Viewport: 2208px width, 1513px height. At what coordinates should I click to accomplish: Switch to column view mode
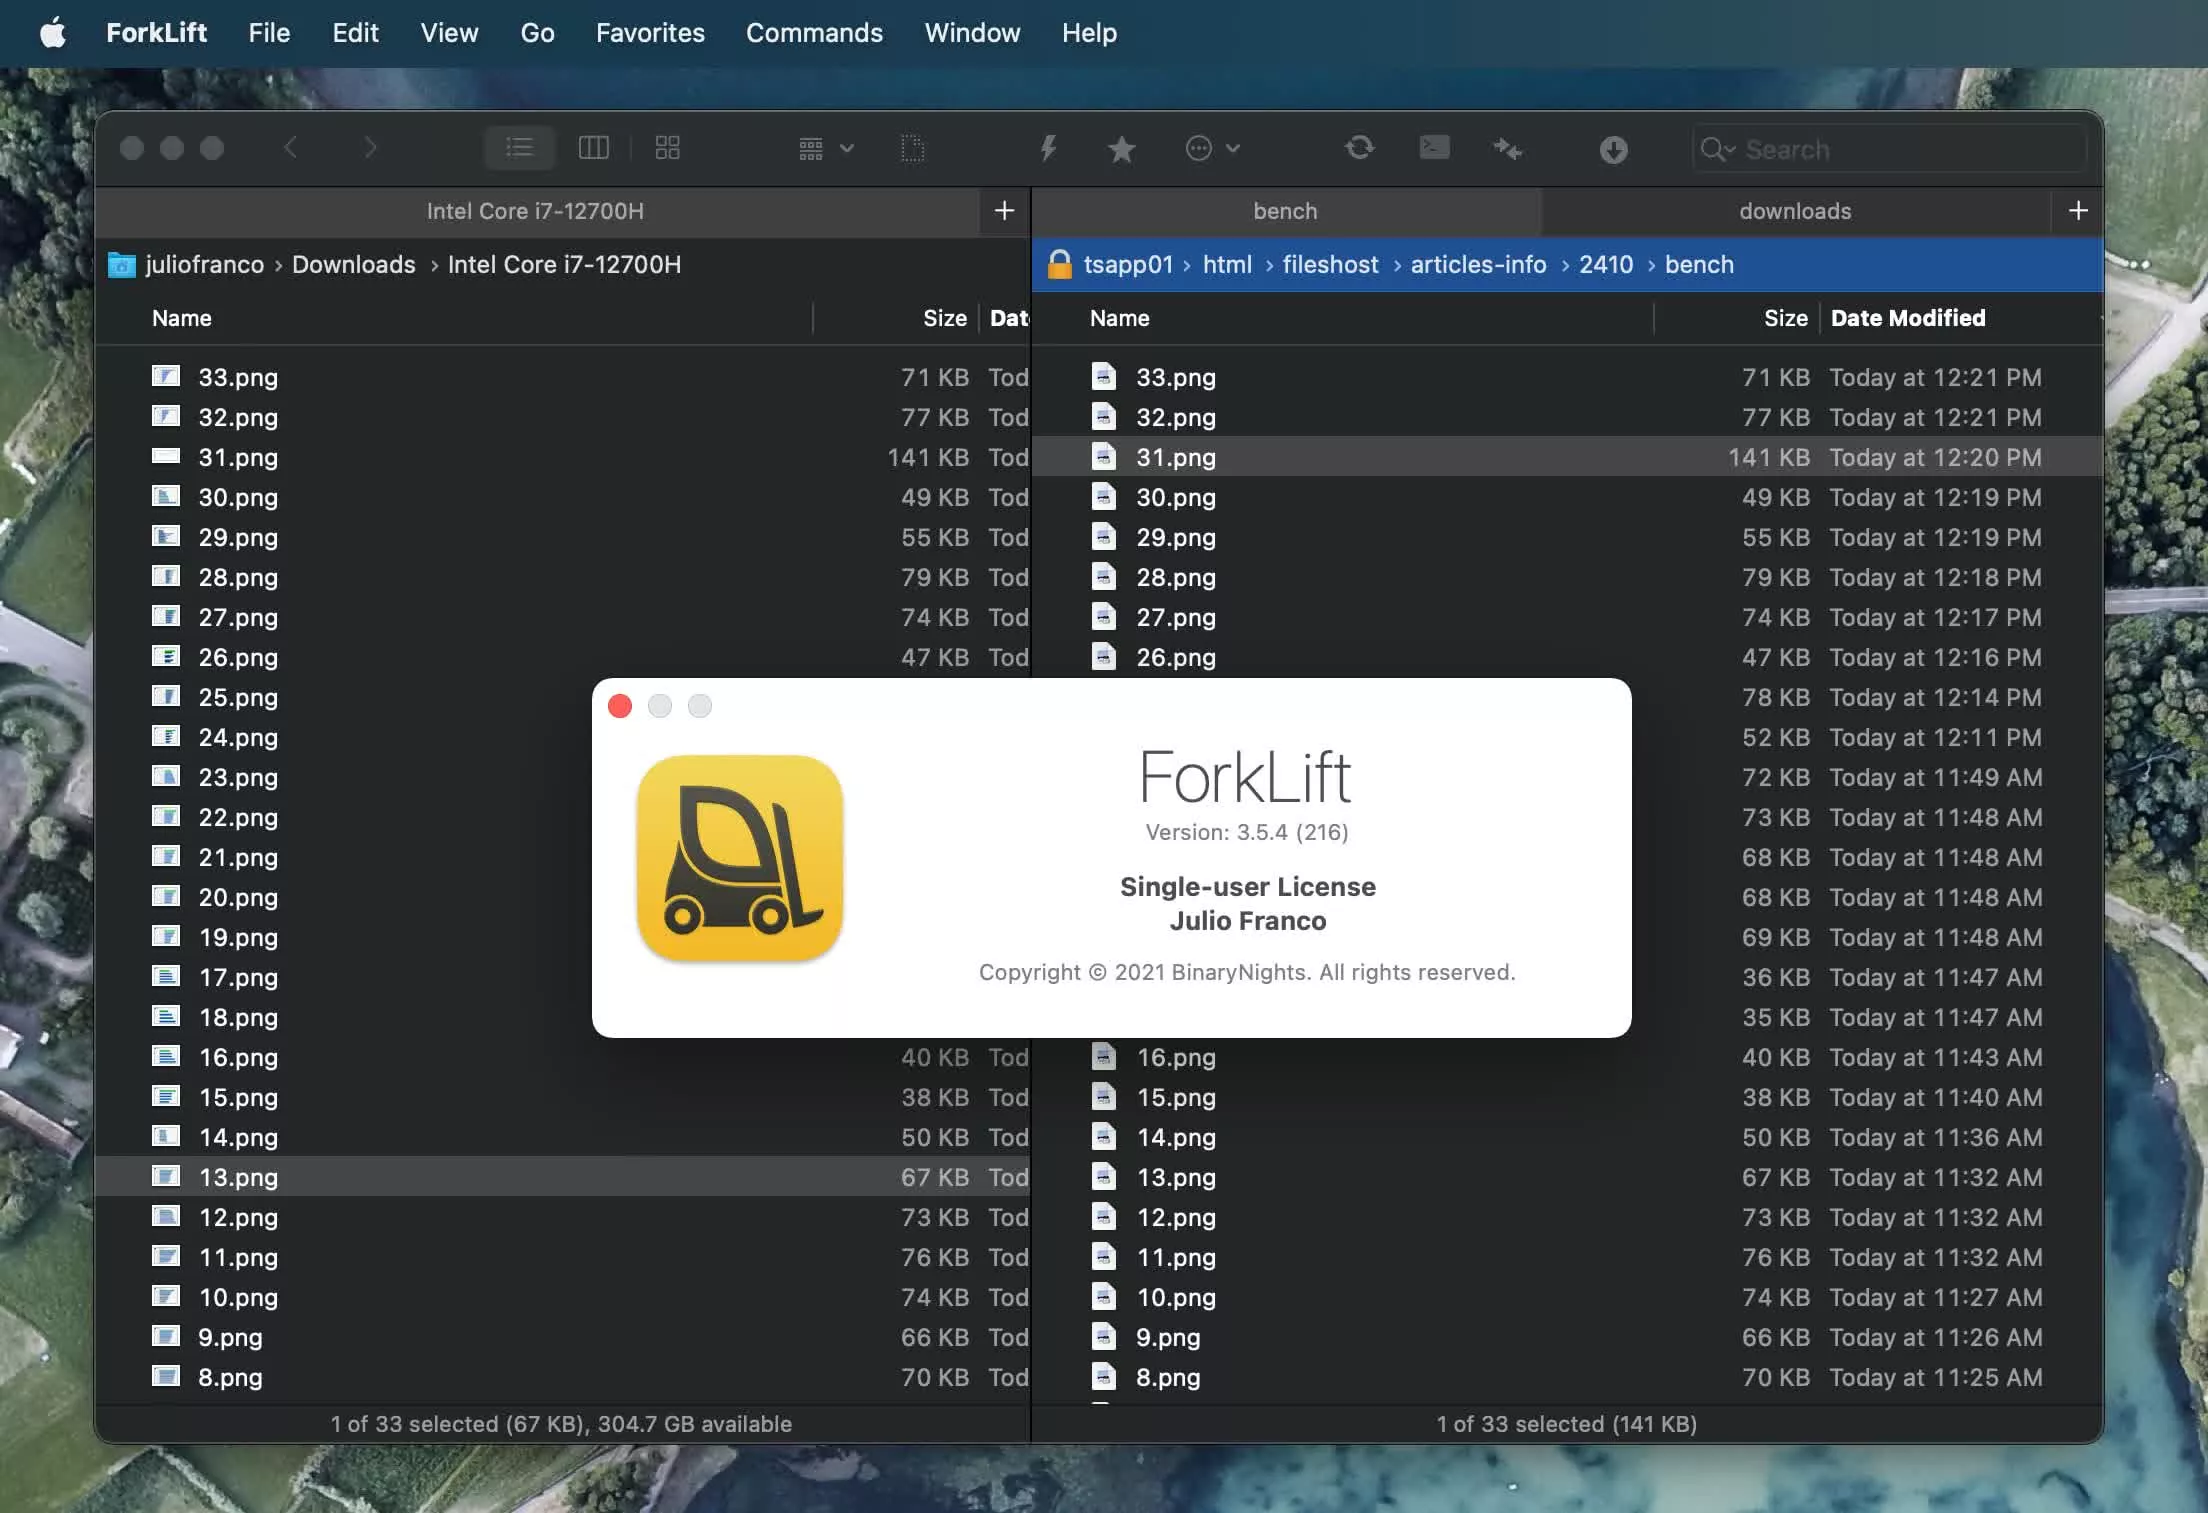tap(594, 148)
